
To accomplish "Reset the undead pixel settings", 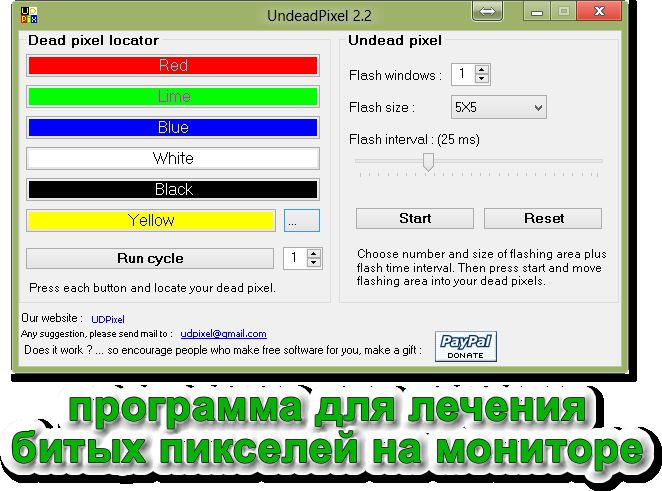I will coord(543,218).
